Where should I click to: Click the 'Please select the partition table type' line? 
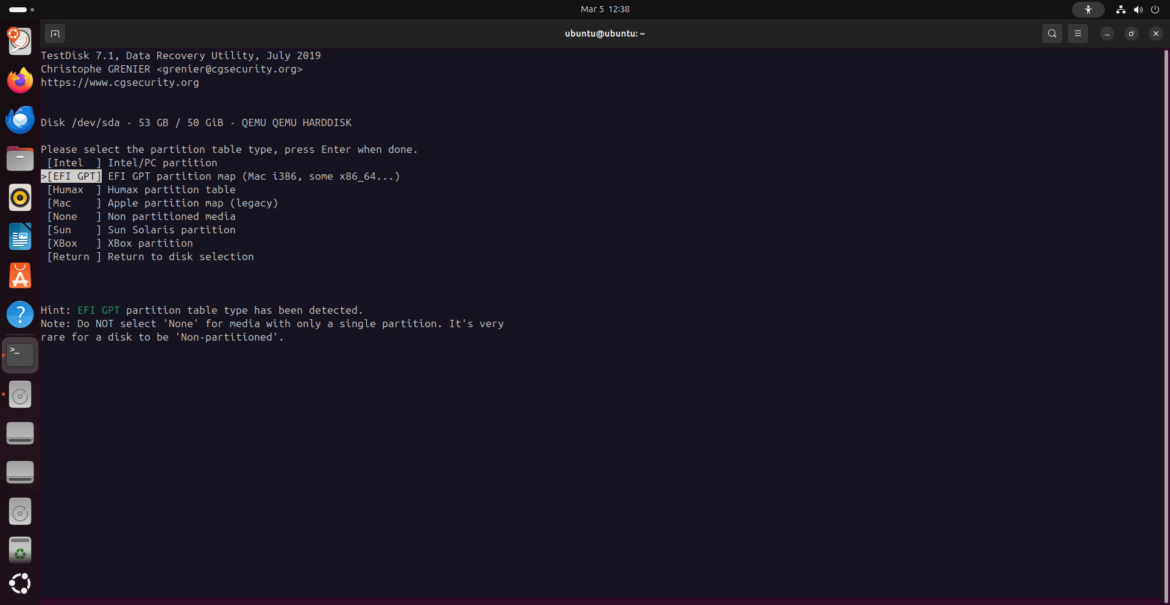point(230,149)
